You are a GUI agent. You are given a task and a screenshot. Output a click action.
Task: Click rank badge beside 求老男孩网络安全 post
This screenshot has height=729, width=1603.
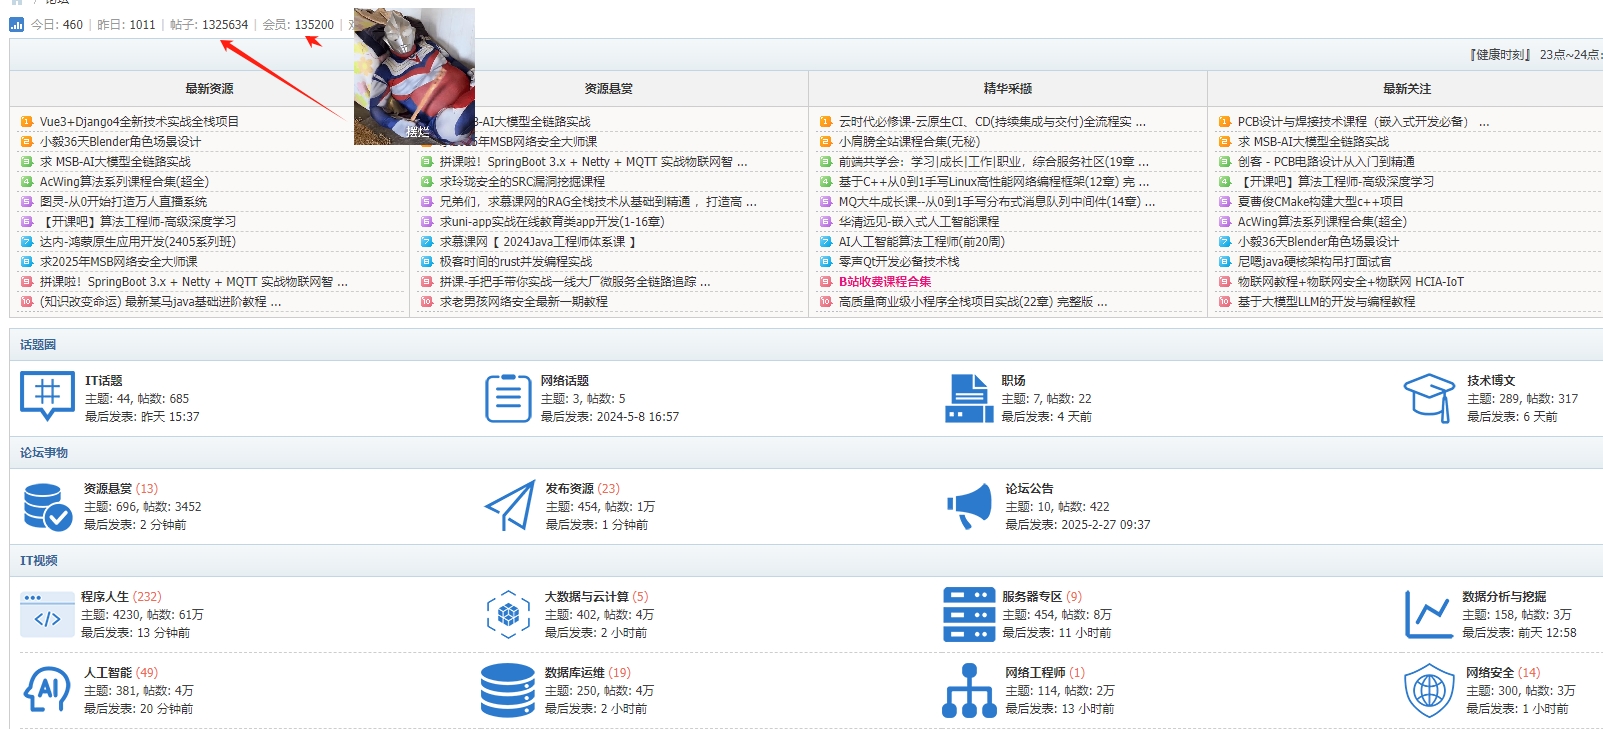click(427, 301)
